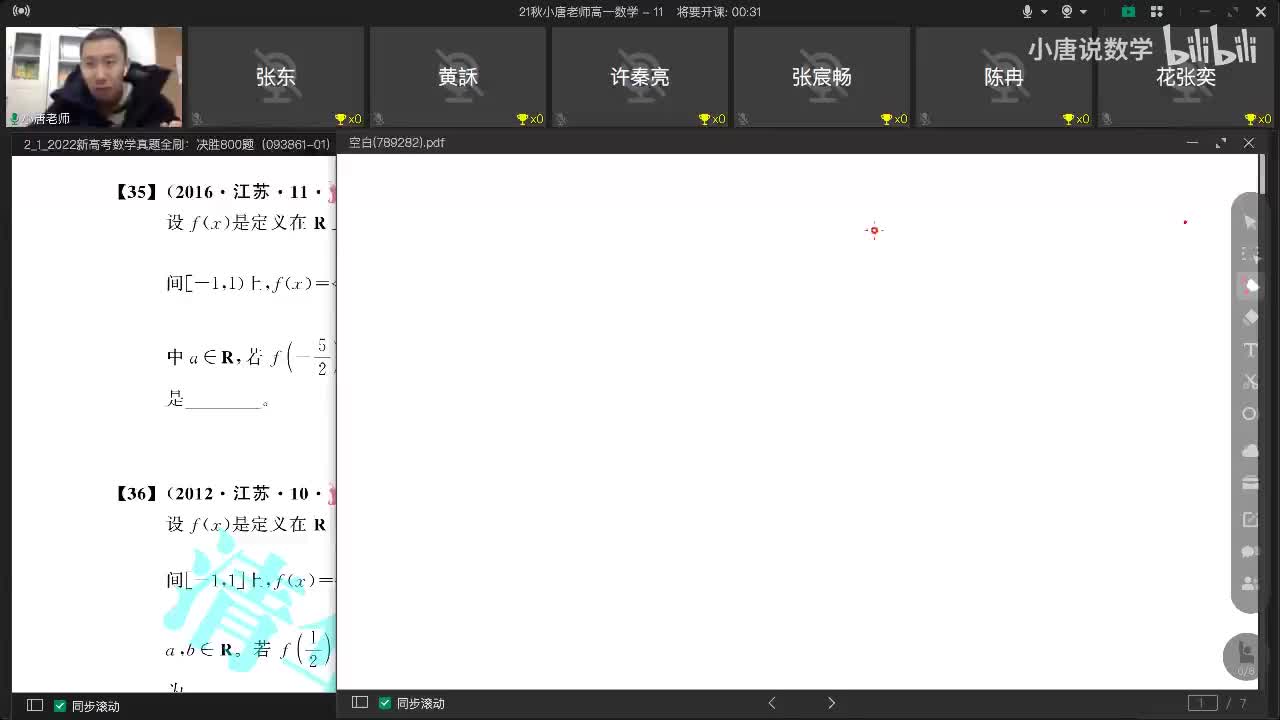Select the circle shape tool
Image resolution: width=1280 pixels, height=720 pixels.
click(x=1249, y=414)
